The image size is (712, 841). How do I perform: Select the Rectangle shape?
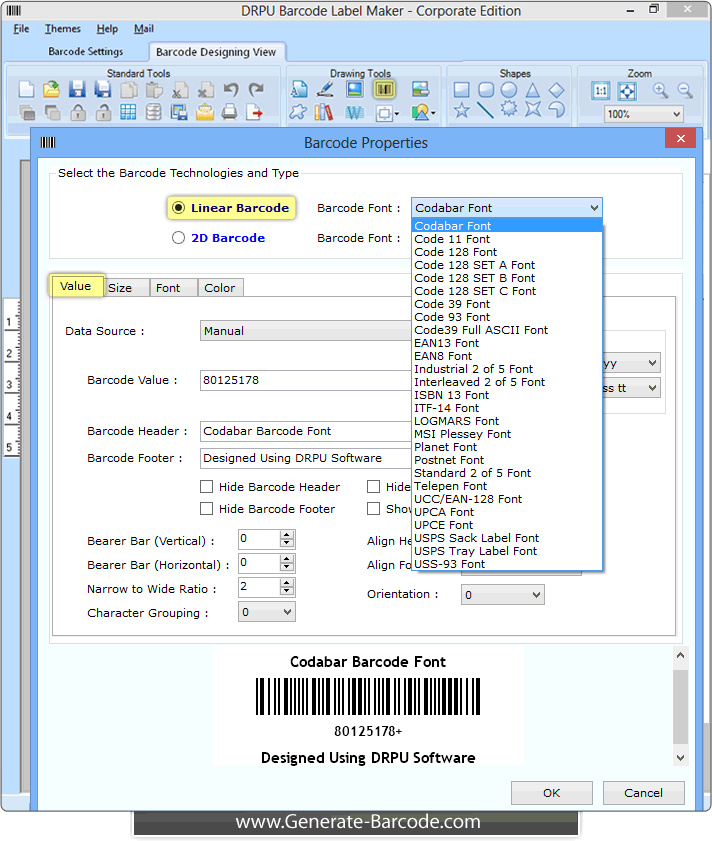(x=461, y=90)
